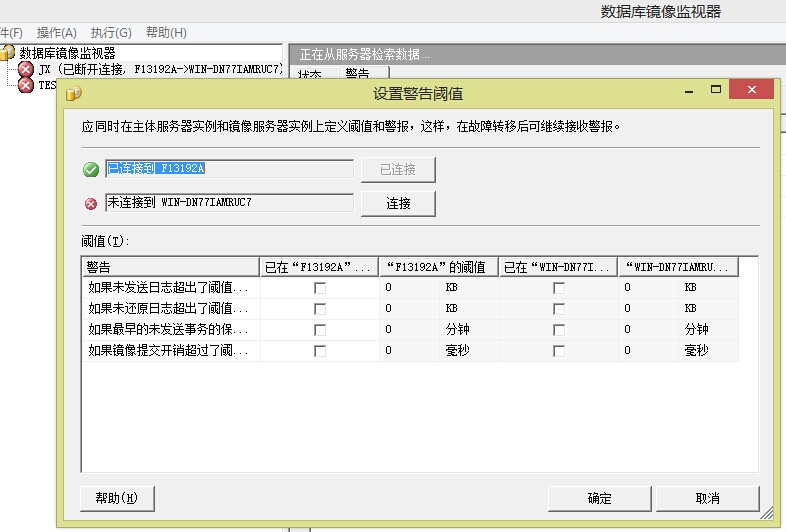Click the green connected status icon for F13192A
Viewport: 786px width, 532px height.
tap(91, 170)
